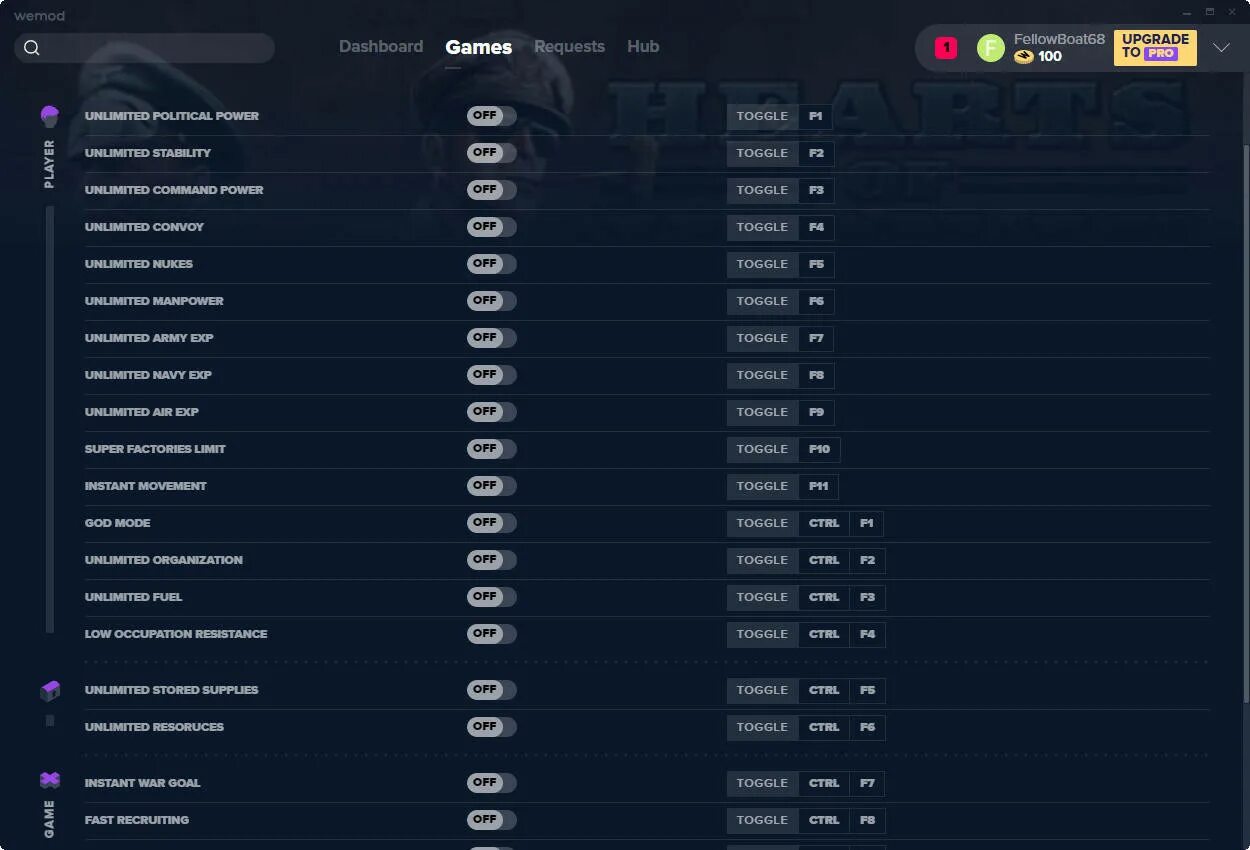Click Super Factories Limit label
Image resolution: width=1250 pixels, height=850 pixels.
pyautogui.click(x=155, y=449)
